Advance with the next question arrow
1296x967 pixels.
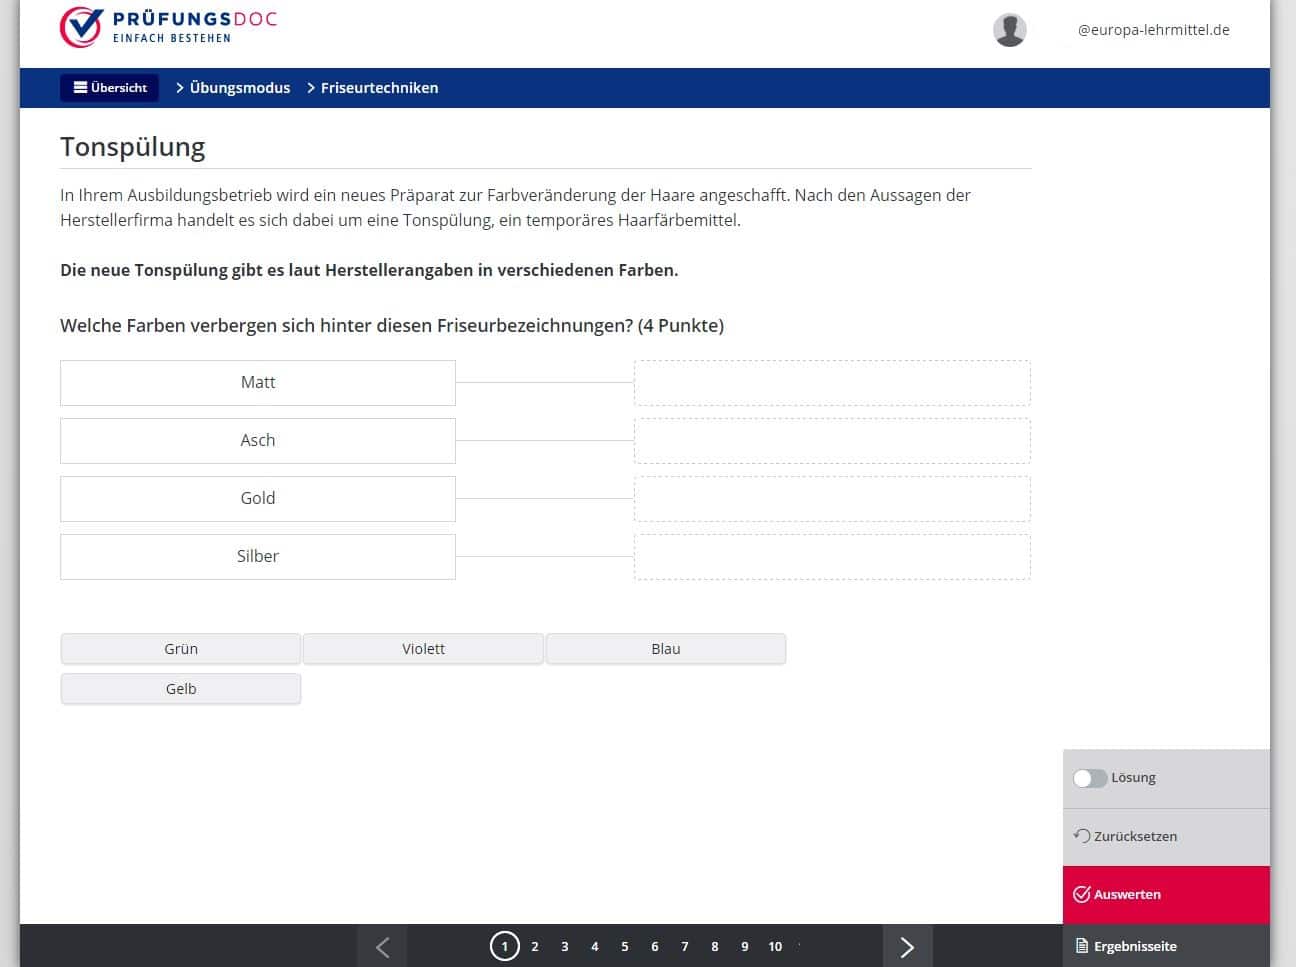click(x=907, y=946)
